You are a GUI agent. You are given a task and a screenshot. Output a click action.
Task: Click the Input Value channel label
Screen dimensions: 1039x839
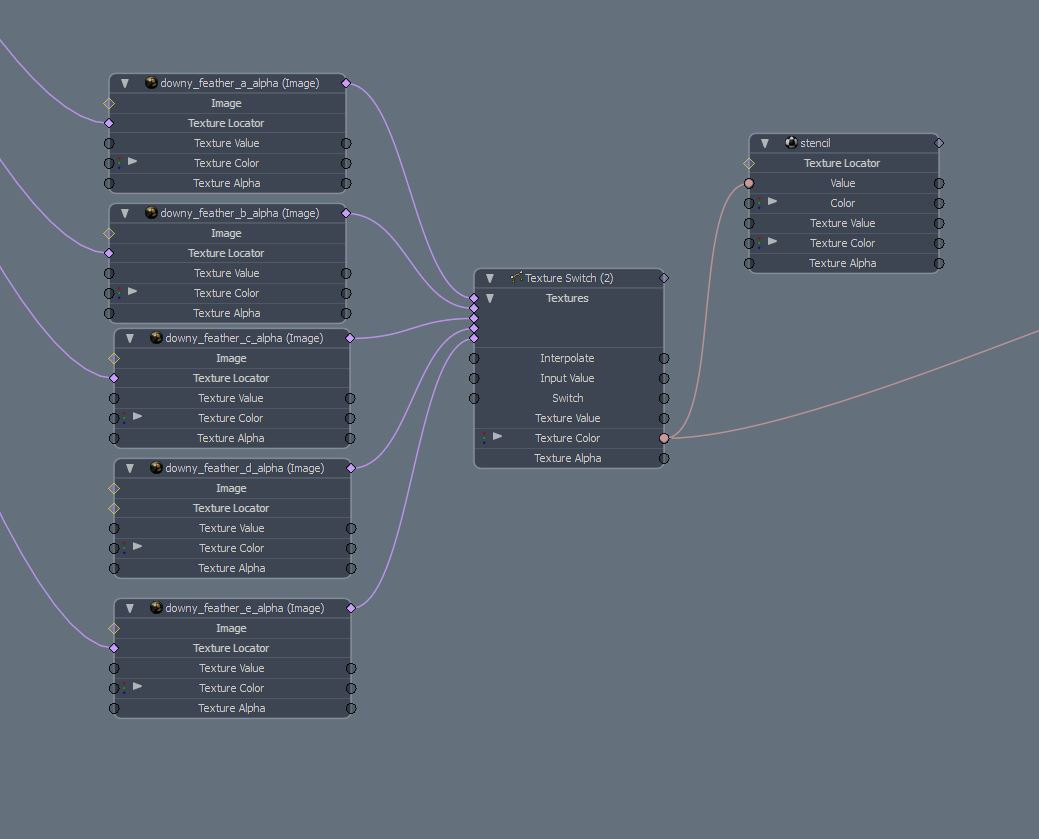pyautogui.click(x=567, y=378)
